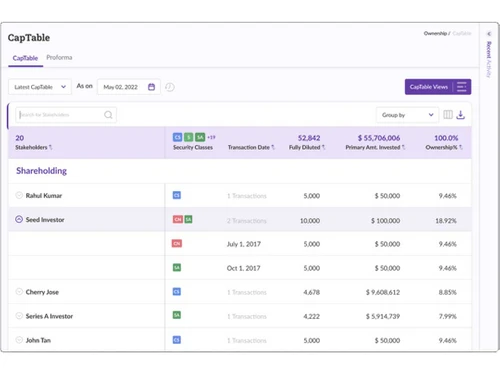
Task: Focus the Search for Stakeholders field
Action: point(66,115)
